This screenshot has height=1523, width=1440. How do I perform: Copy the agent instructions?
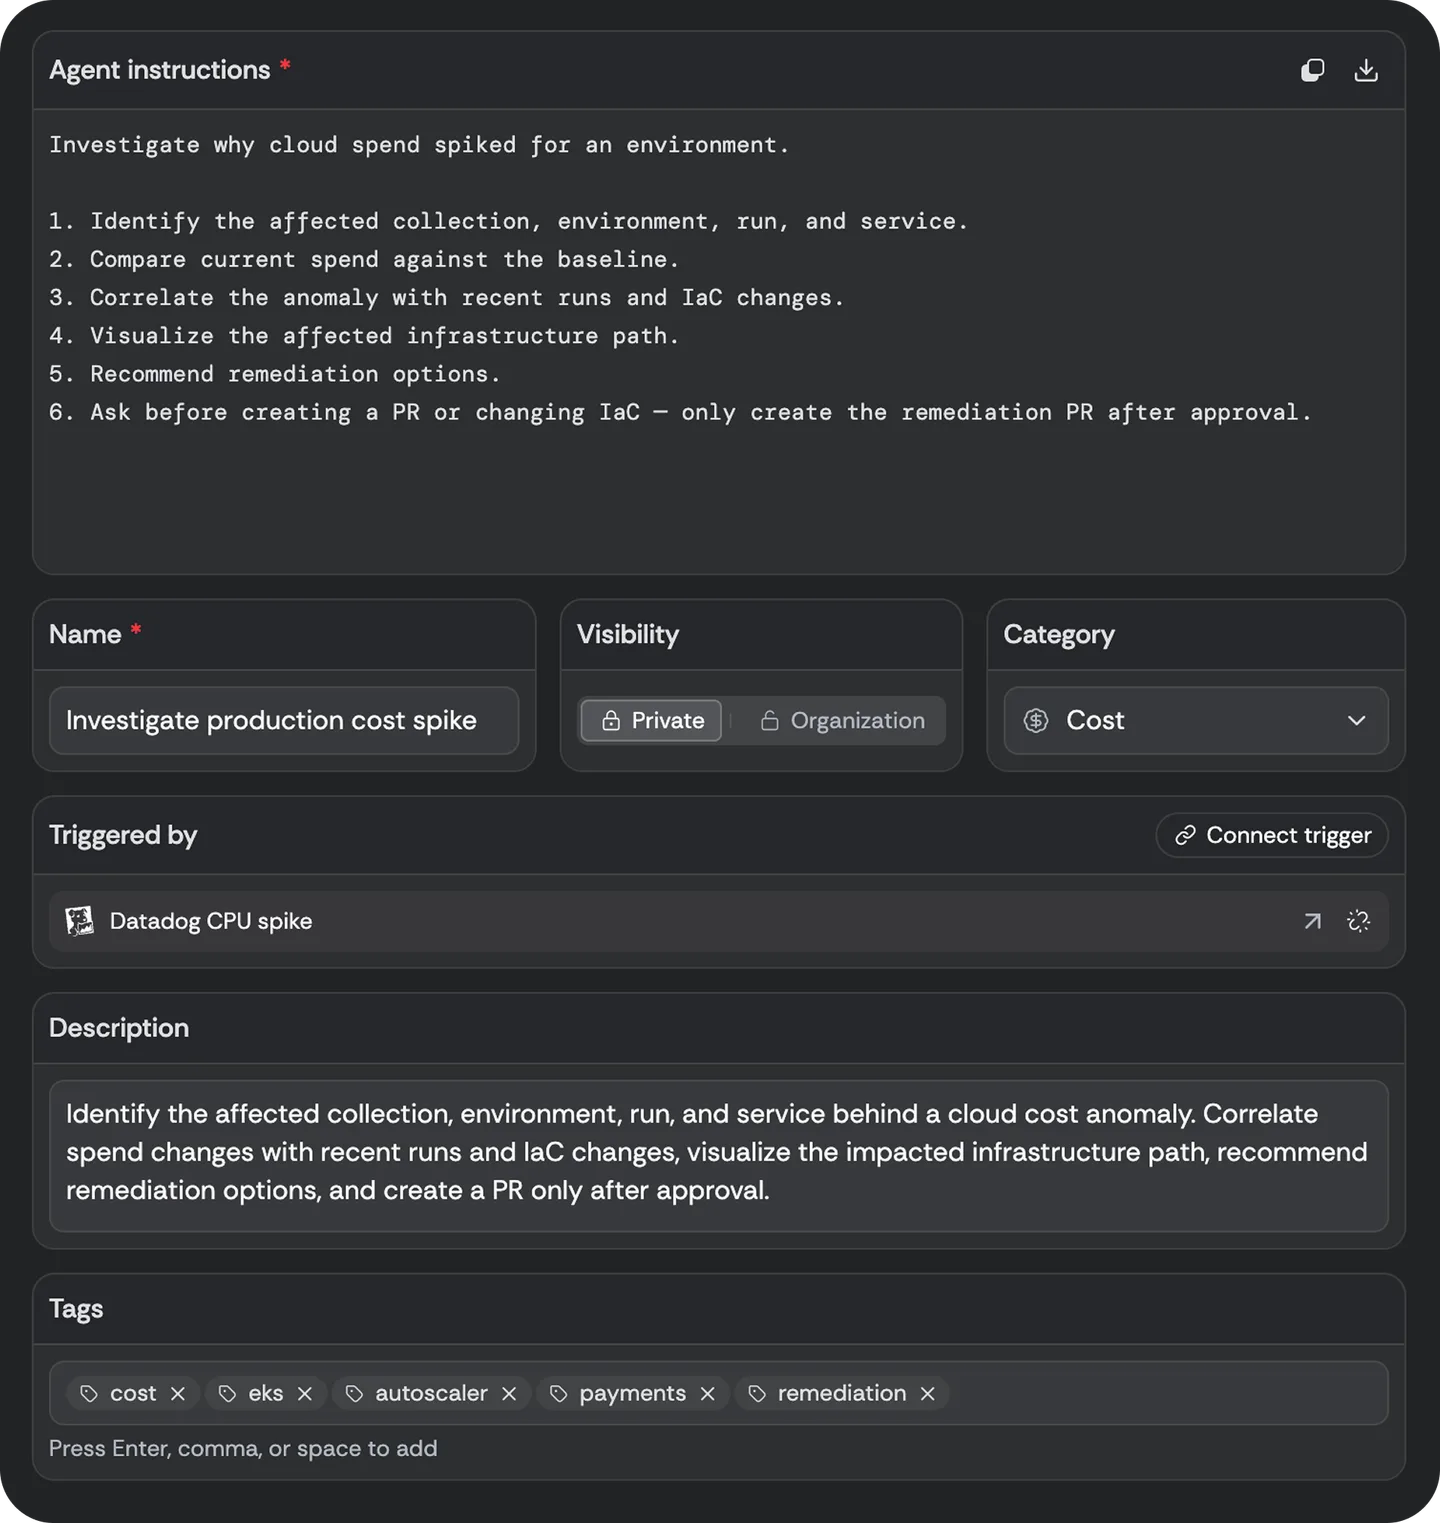[x=1312, y=70]
